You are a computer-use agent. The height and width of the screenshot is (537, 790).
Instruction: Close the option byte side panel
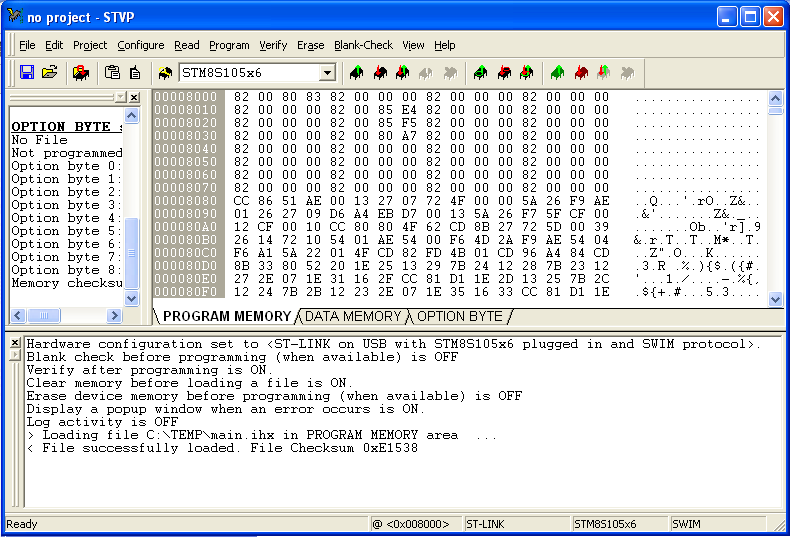pyautogui.click(x=134, y=97)
